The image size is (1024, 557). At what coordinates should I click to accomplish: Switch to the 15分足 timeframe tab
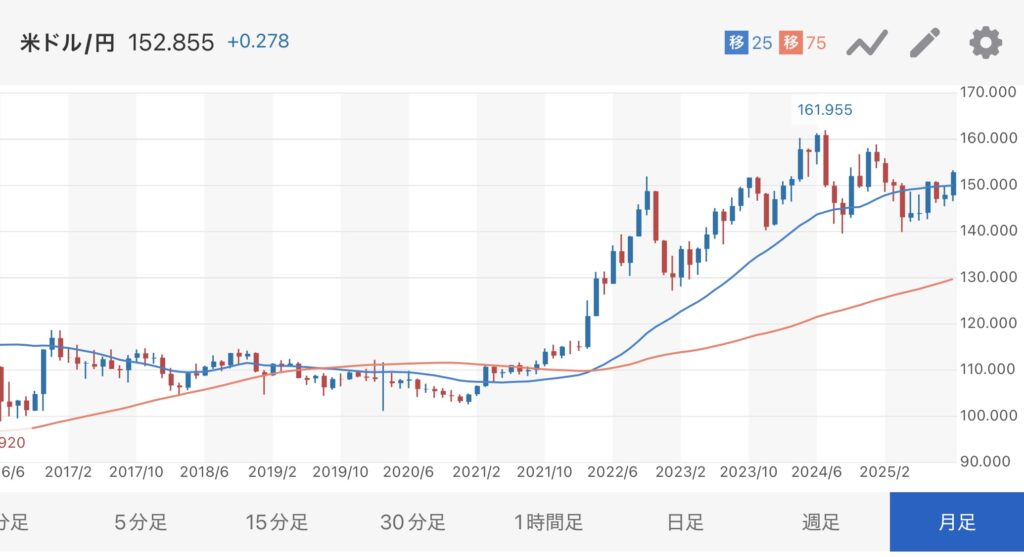(x=277, y=522)
